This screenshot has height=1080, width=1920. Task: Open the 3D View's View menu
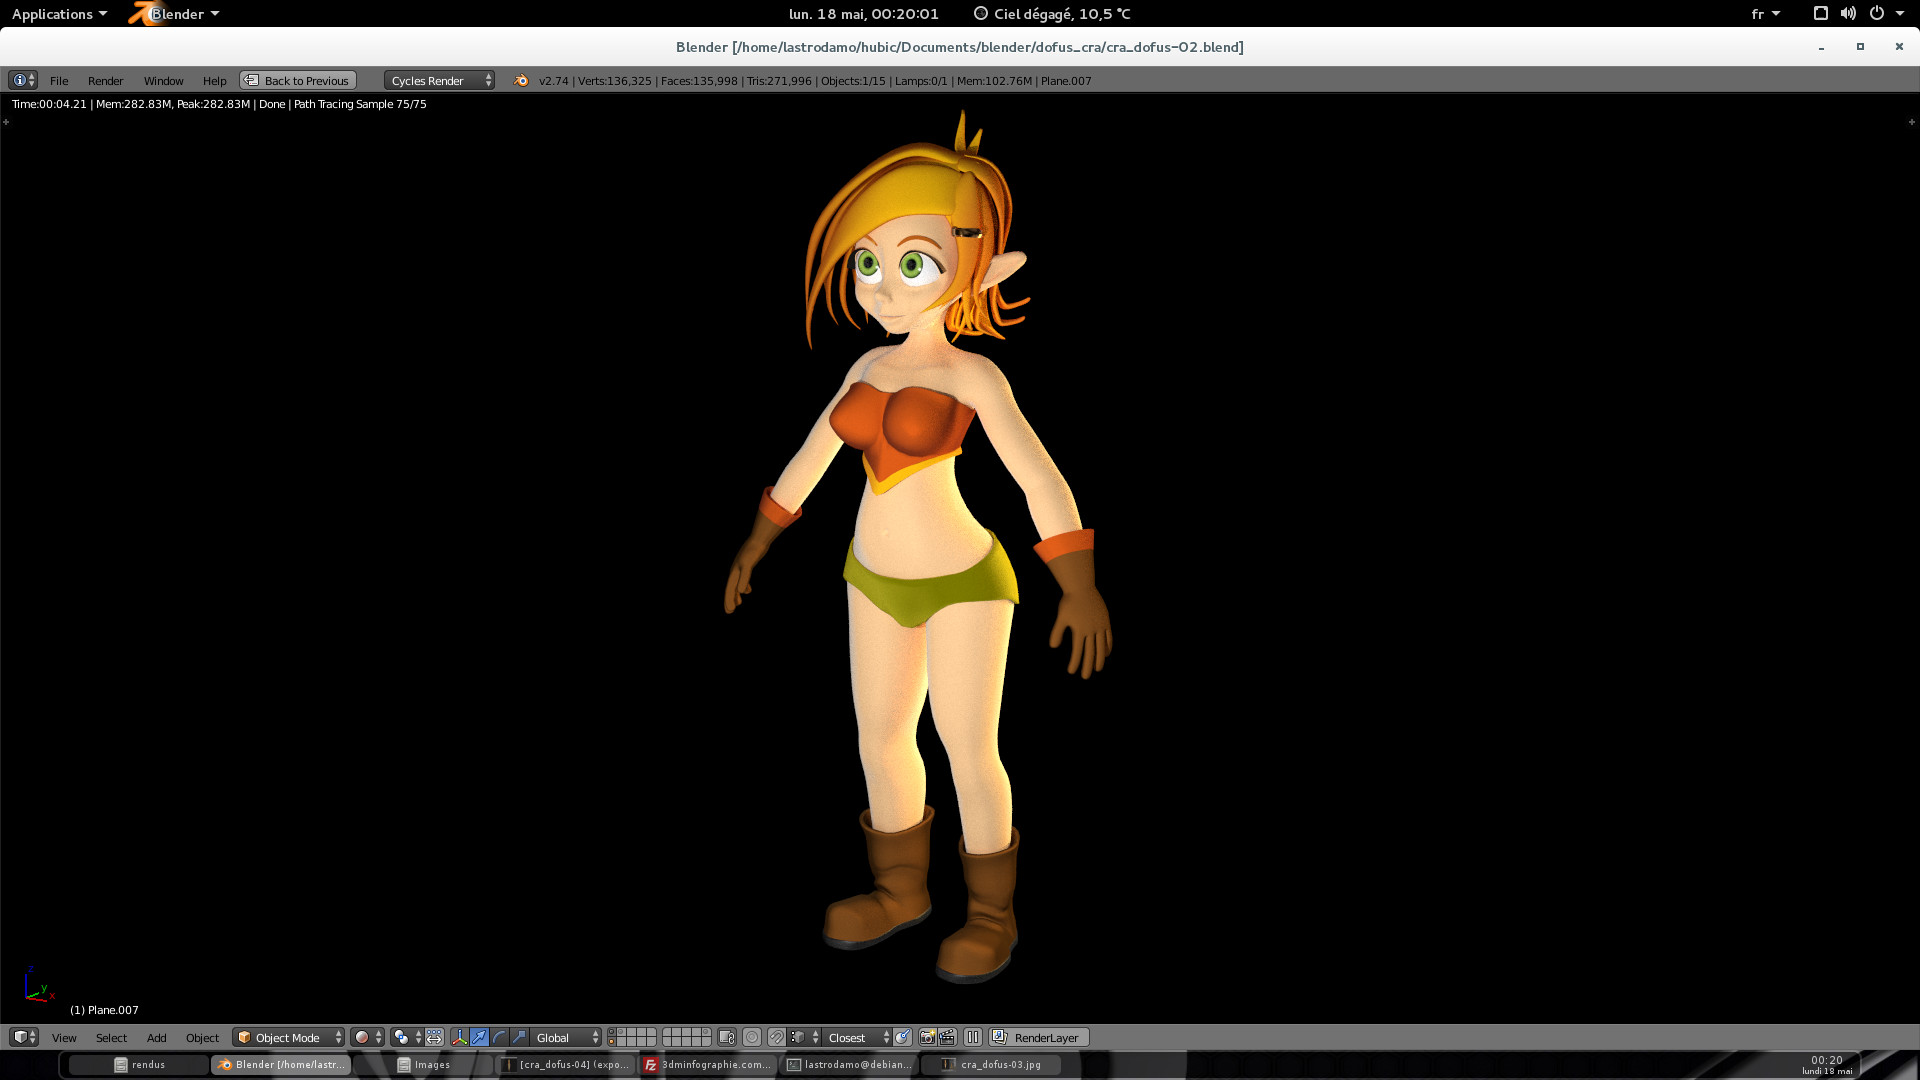click(64, 1037)
